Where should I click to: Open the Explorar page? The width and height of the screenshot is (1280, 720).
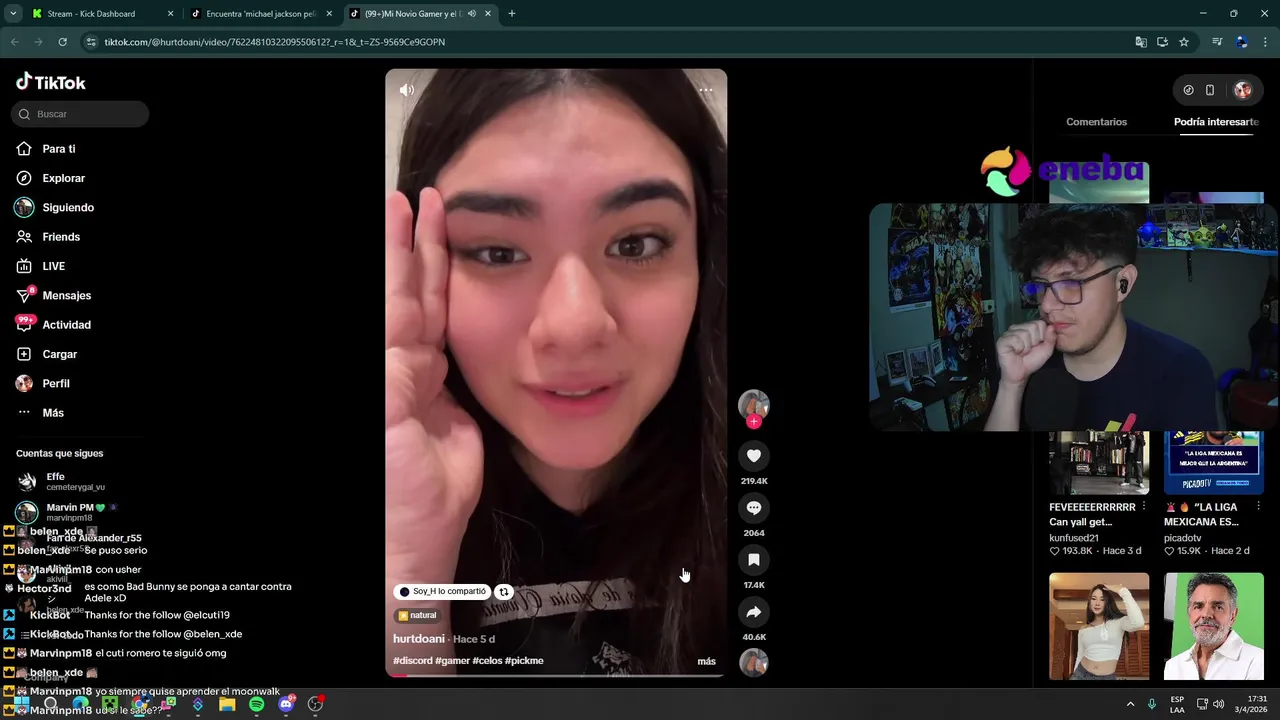[50, 178]
